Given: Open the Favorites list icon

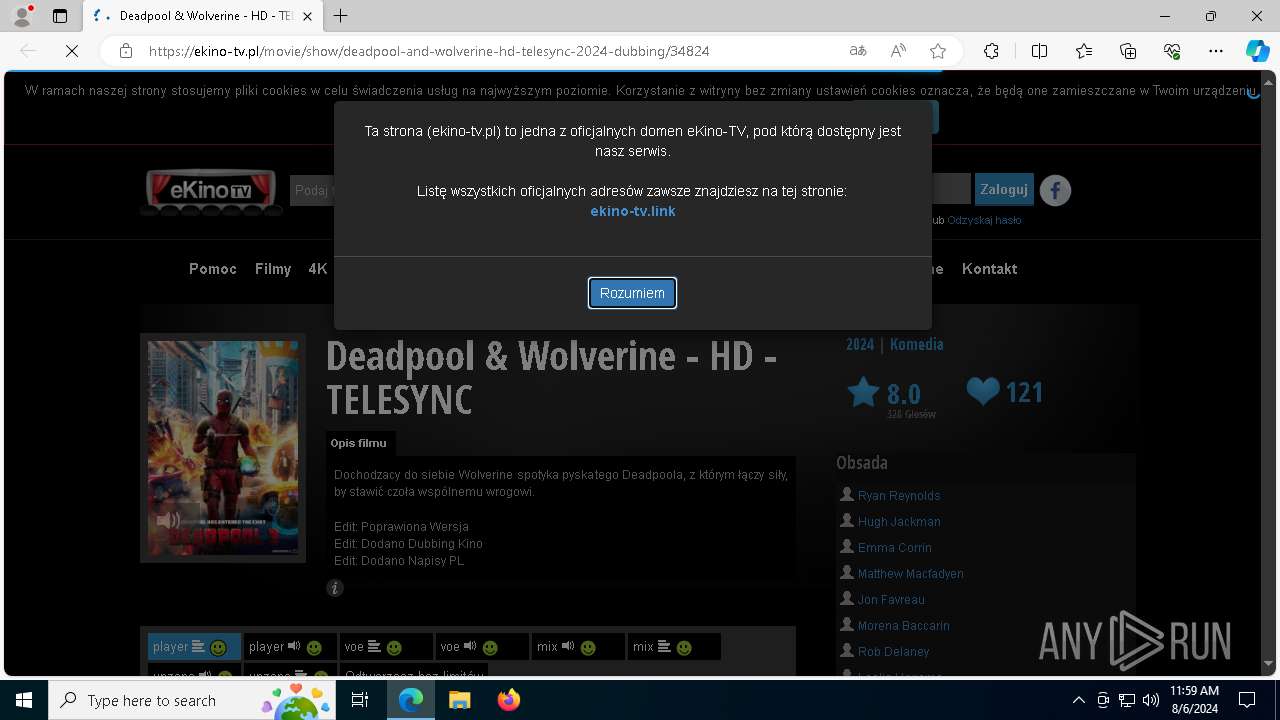Looking at the screenshot, I should tap(1084, 51).
